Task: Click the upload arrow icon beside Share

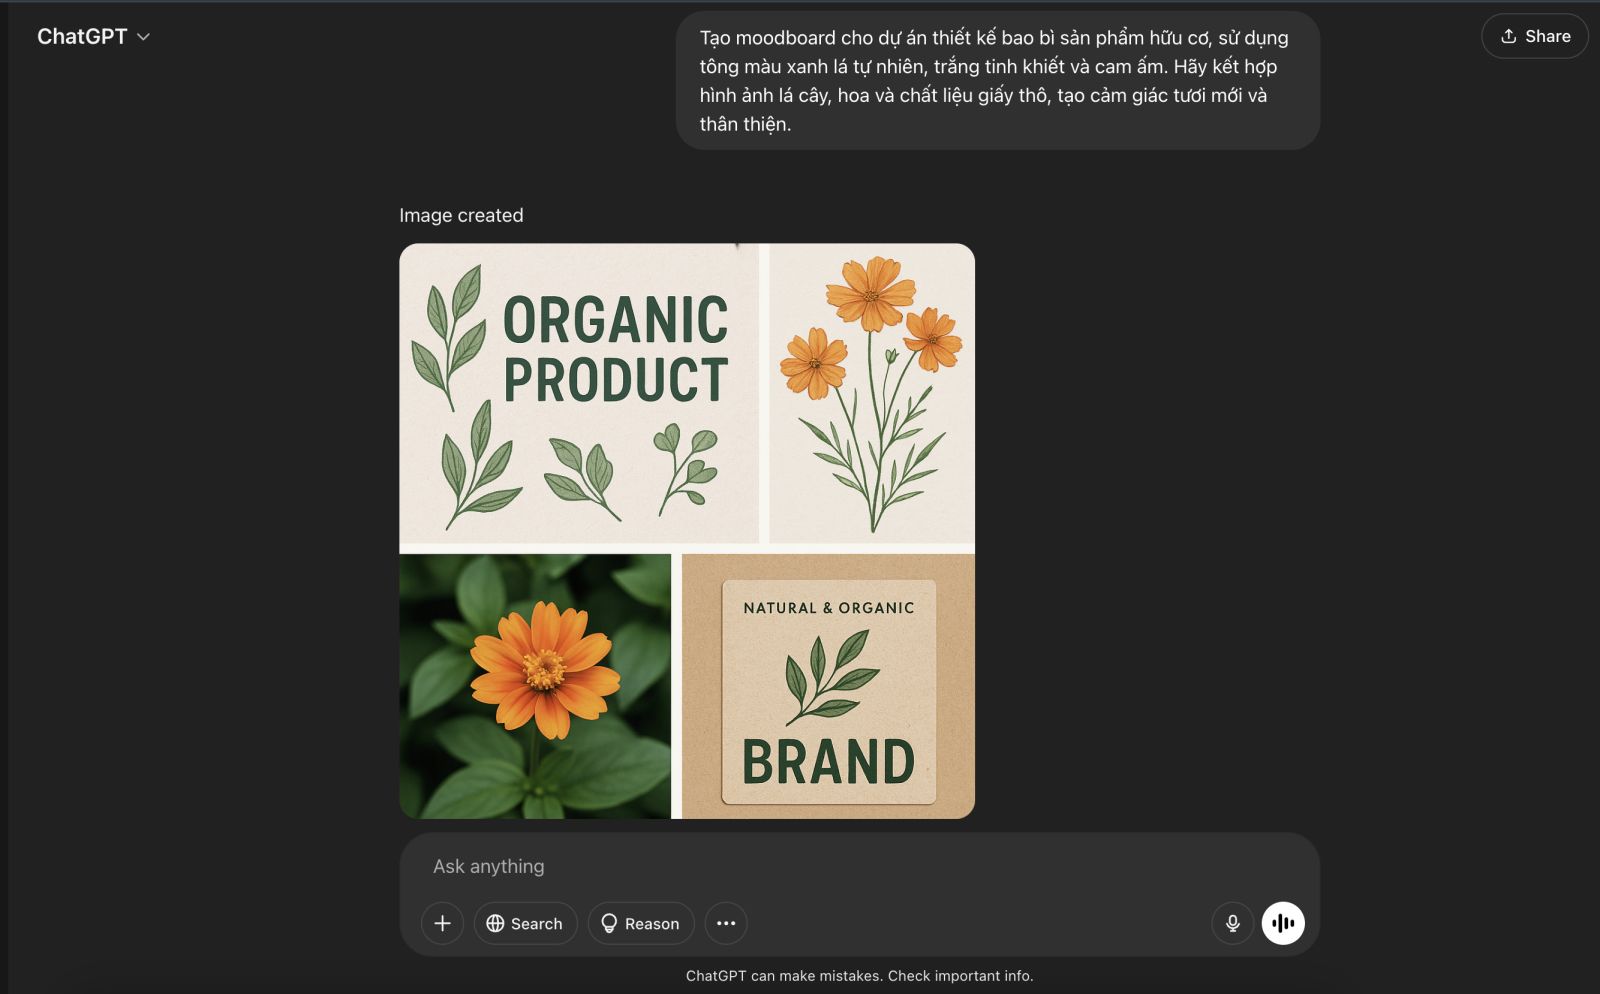Action: (1509, 36)
